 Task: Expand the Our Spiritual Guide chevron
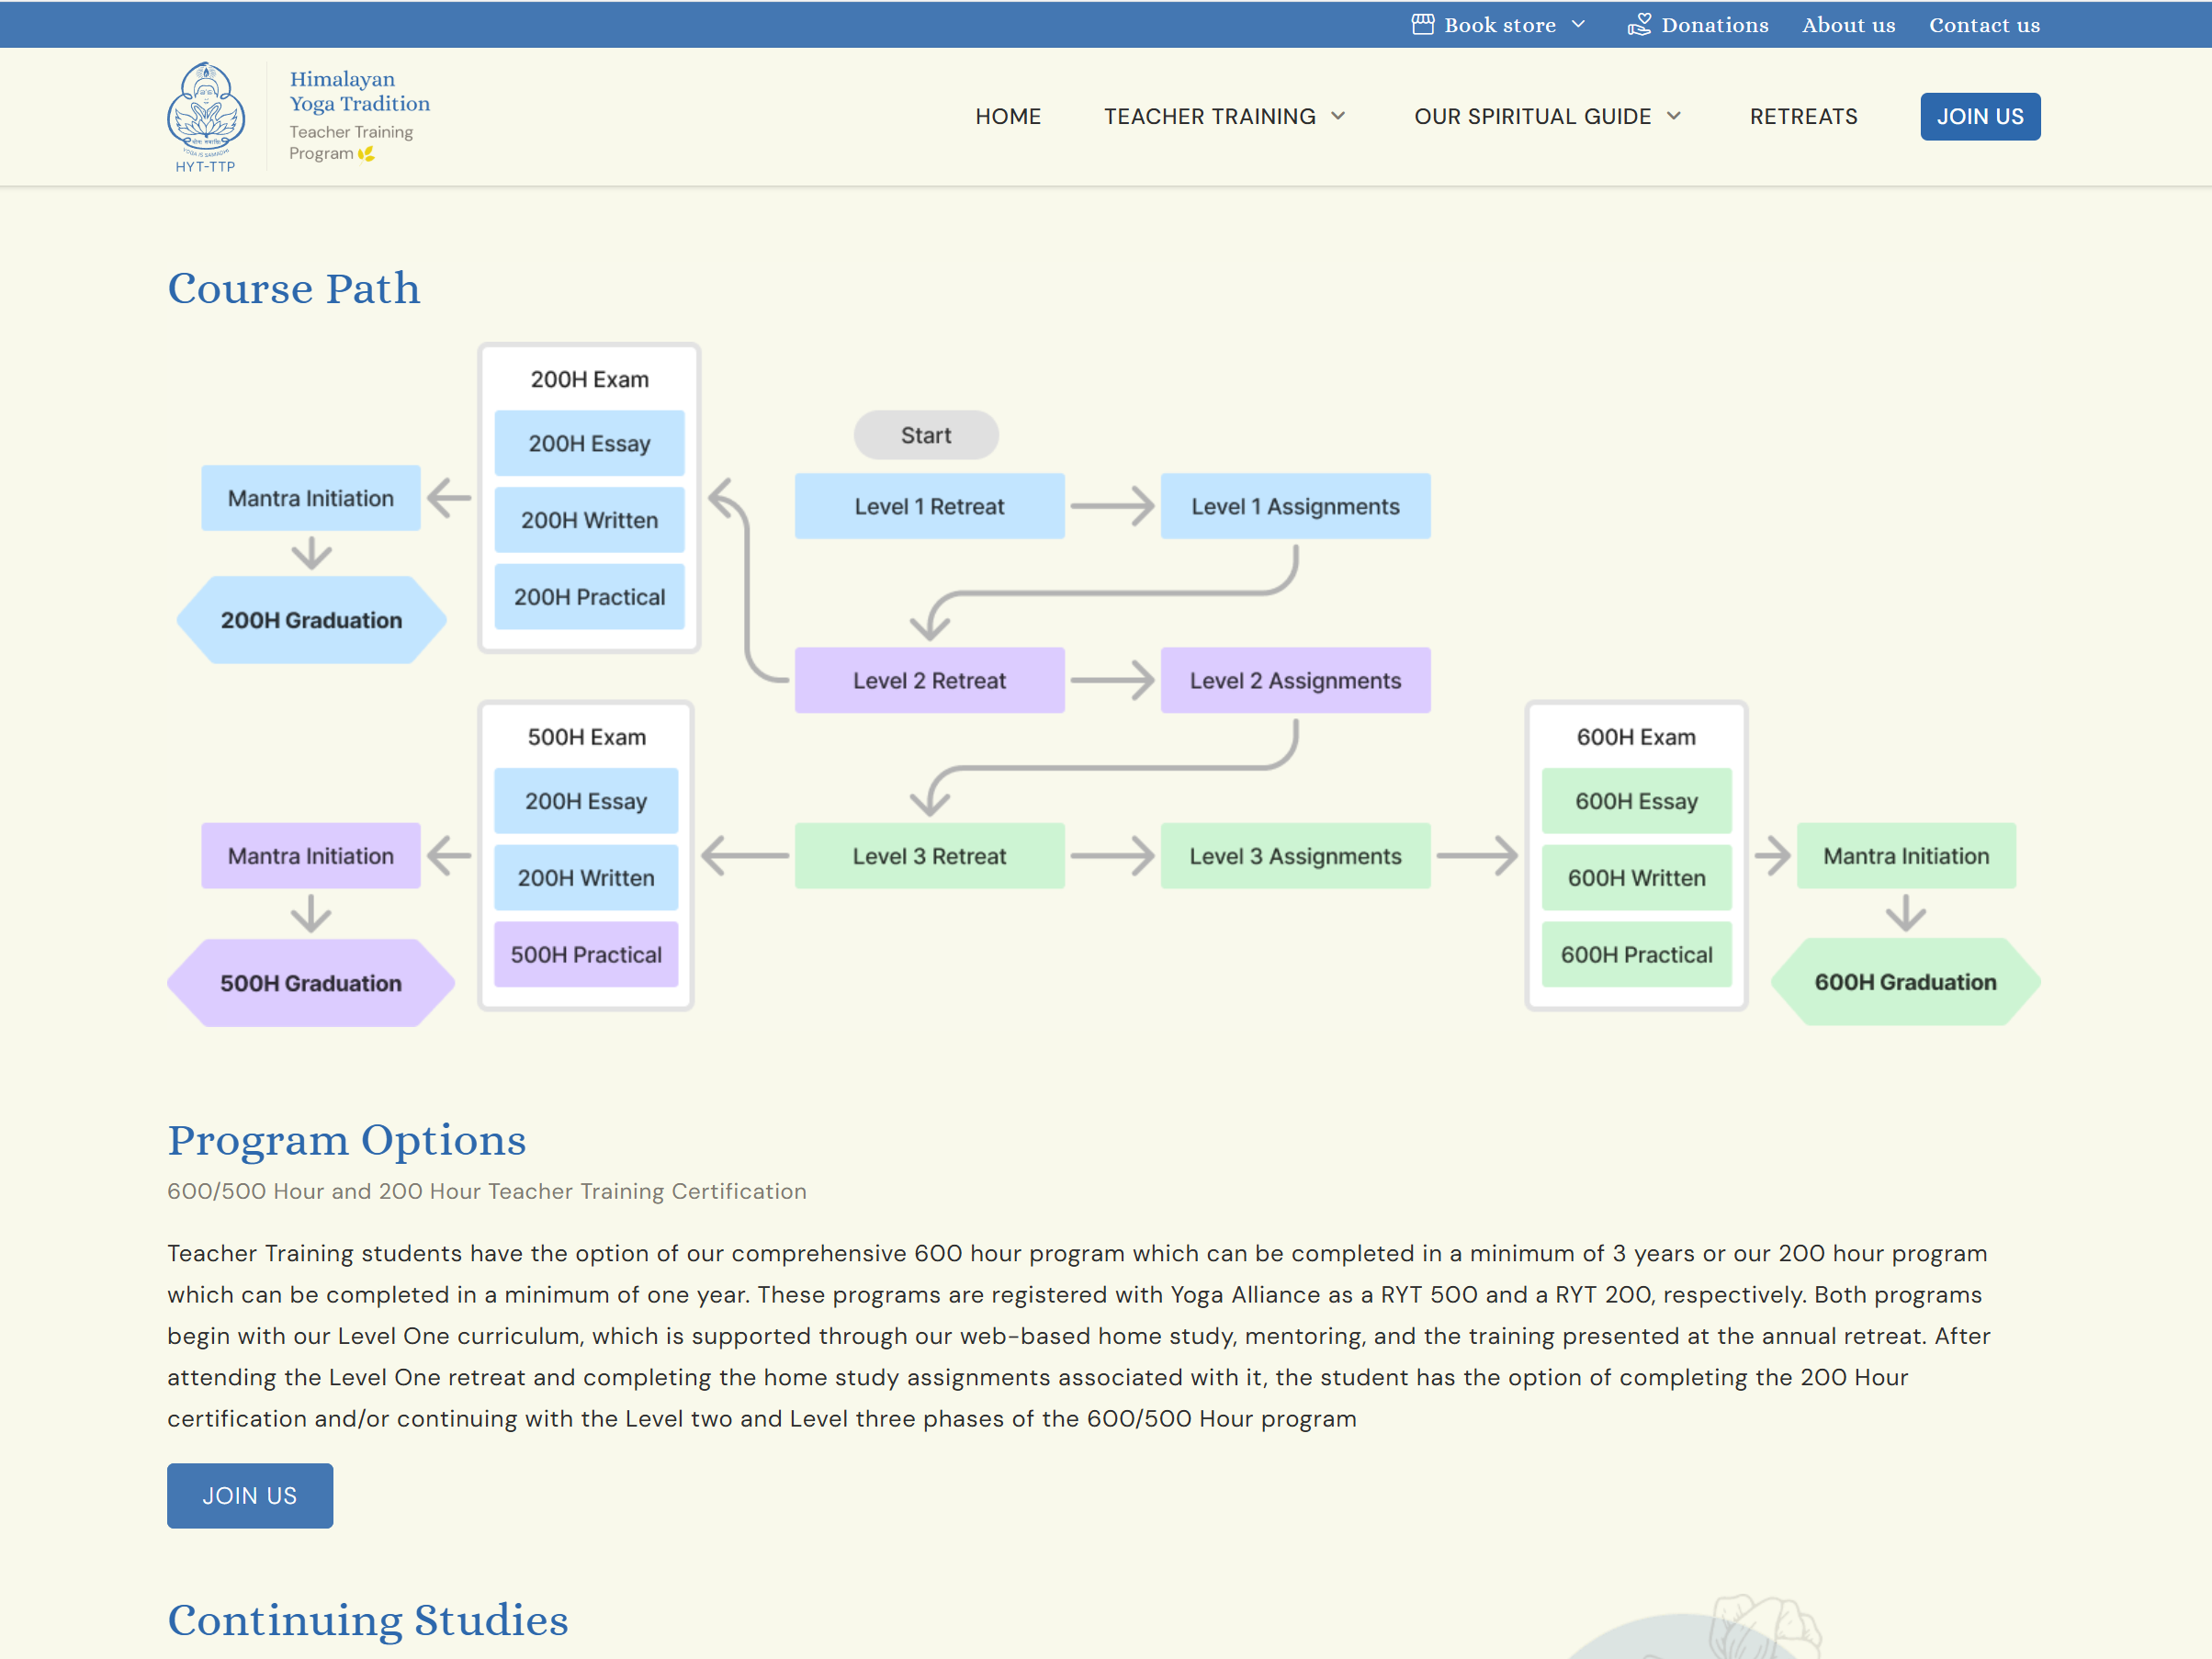tap(1674, 116)
